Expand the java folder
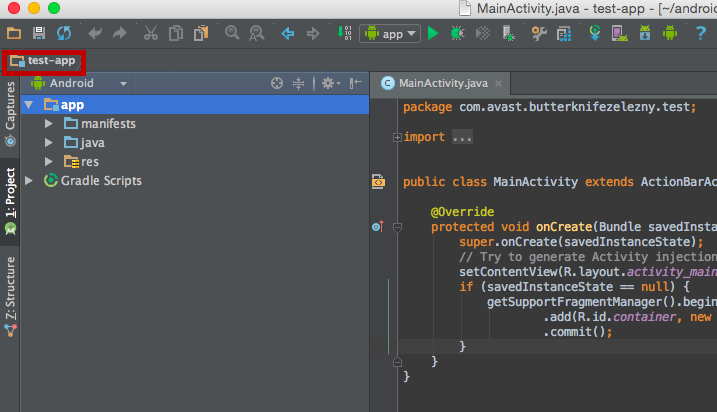The width and height of the screenshot is (717, 412). (x=48, y=143)
